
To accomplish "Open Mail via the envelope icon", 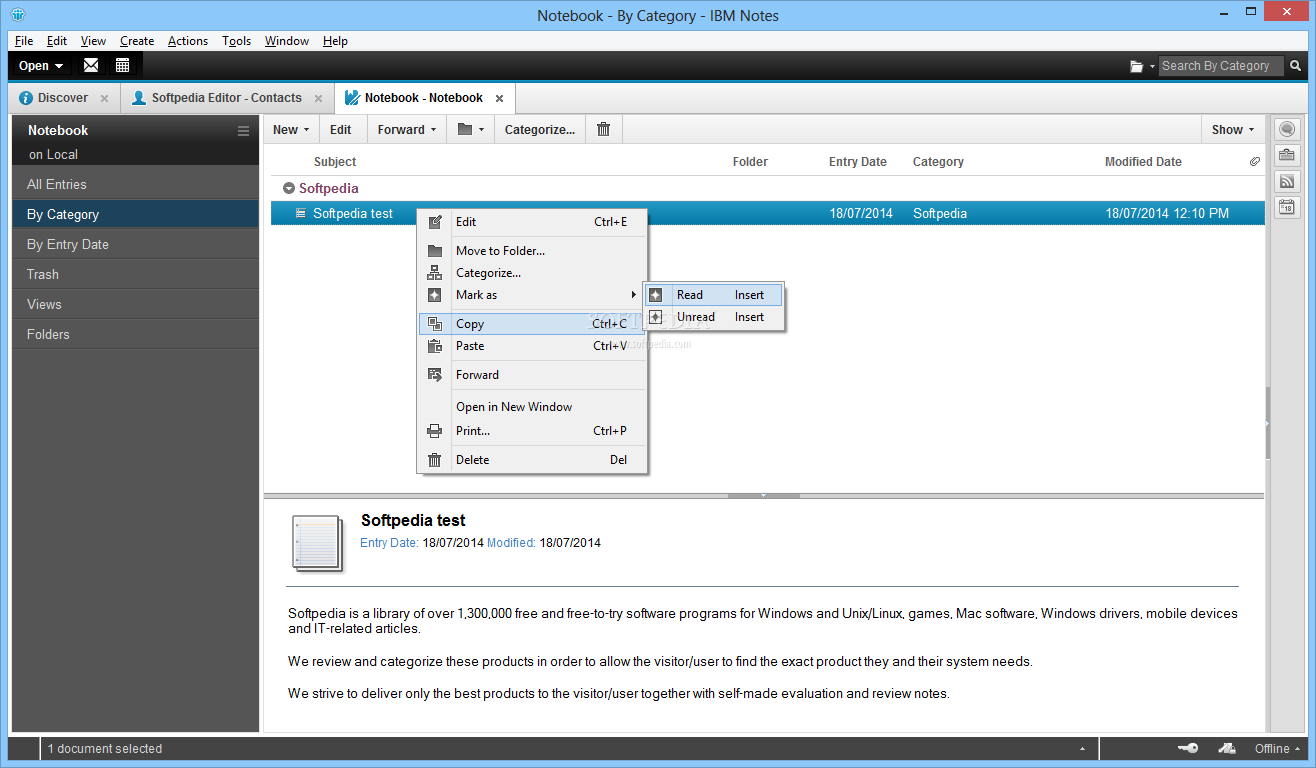I will pos(91,66).
